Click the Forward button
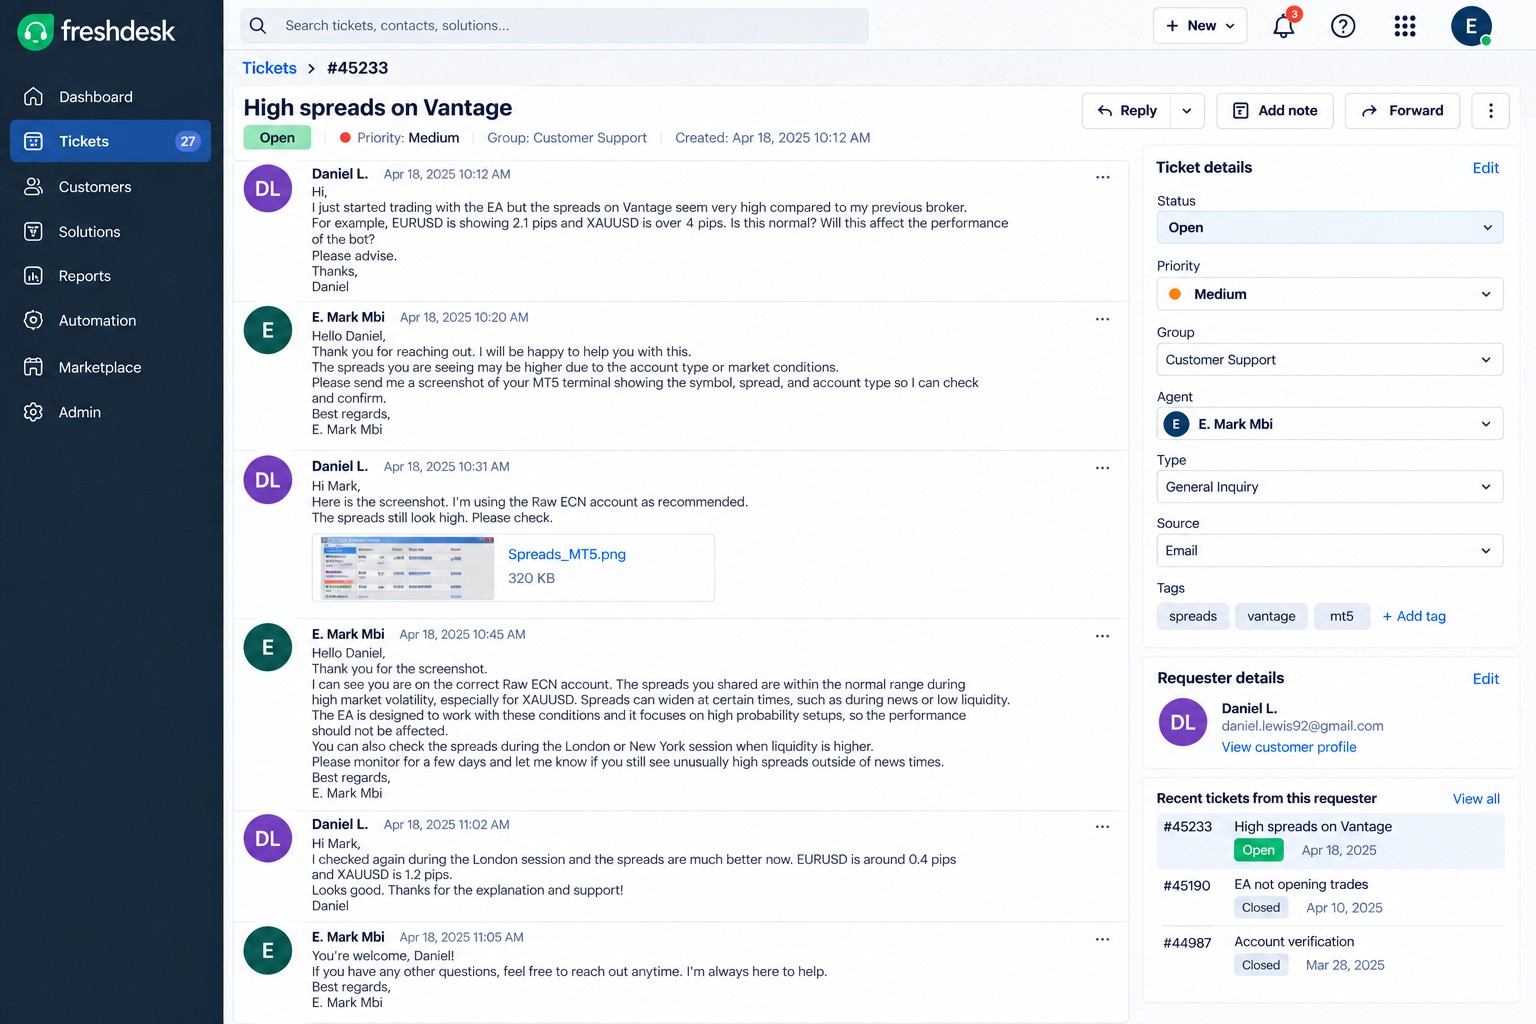 (x=1402, y=111)
